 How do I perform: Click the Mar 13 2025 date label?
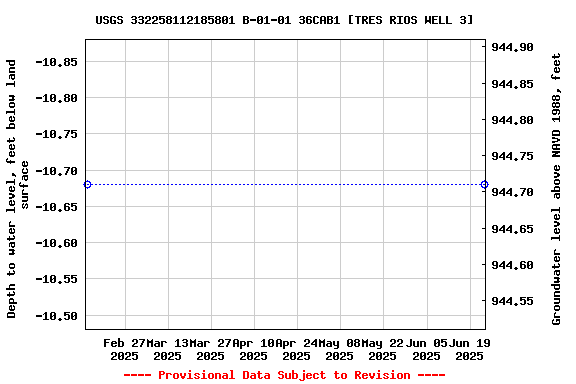pos(168,349)
